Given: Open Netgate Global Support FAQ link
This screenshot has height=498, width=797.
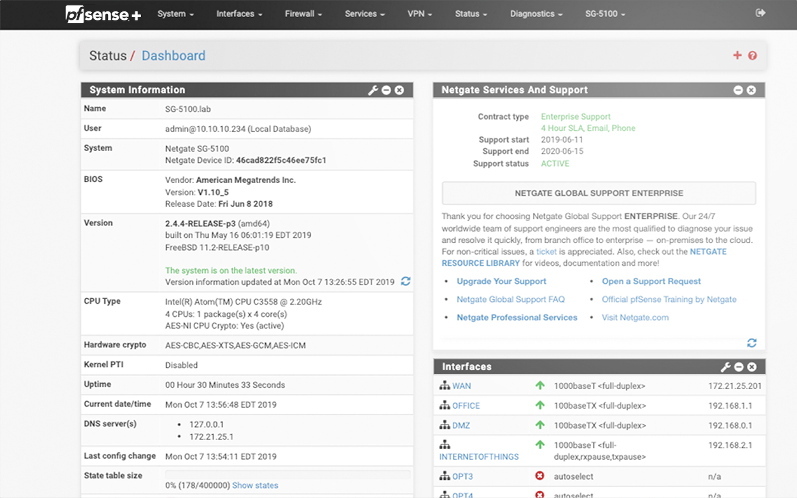Looking at the screenshot, I should 510,299.
